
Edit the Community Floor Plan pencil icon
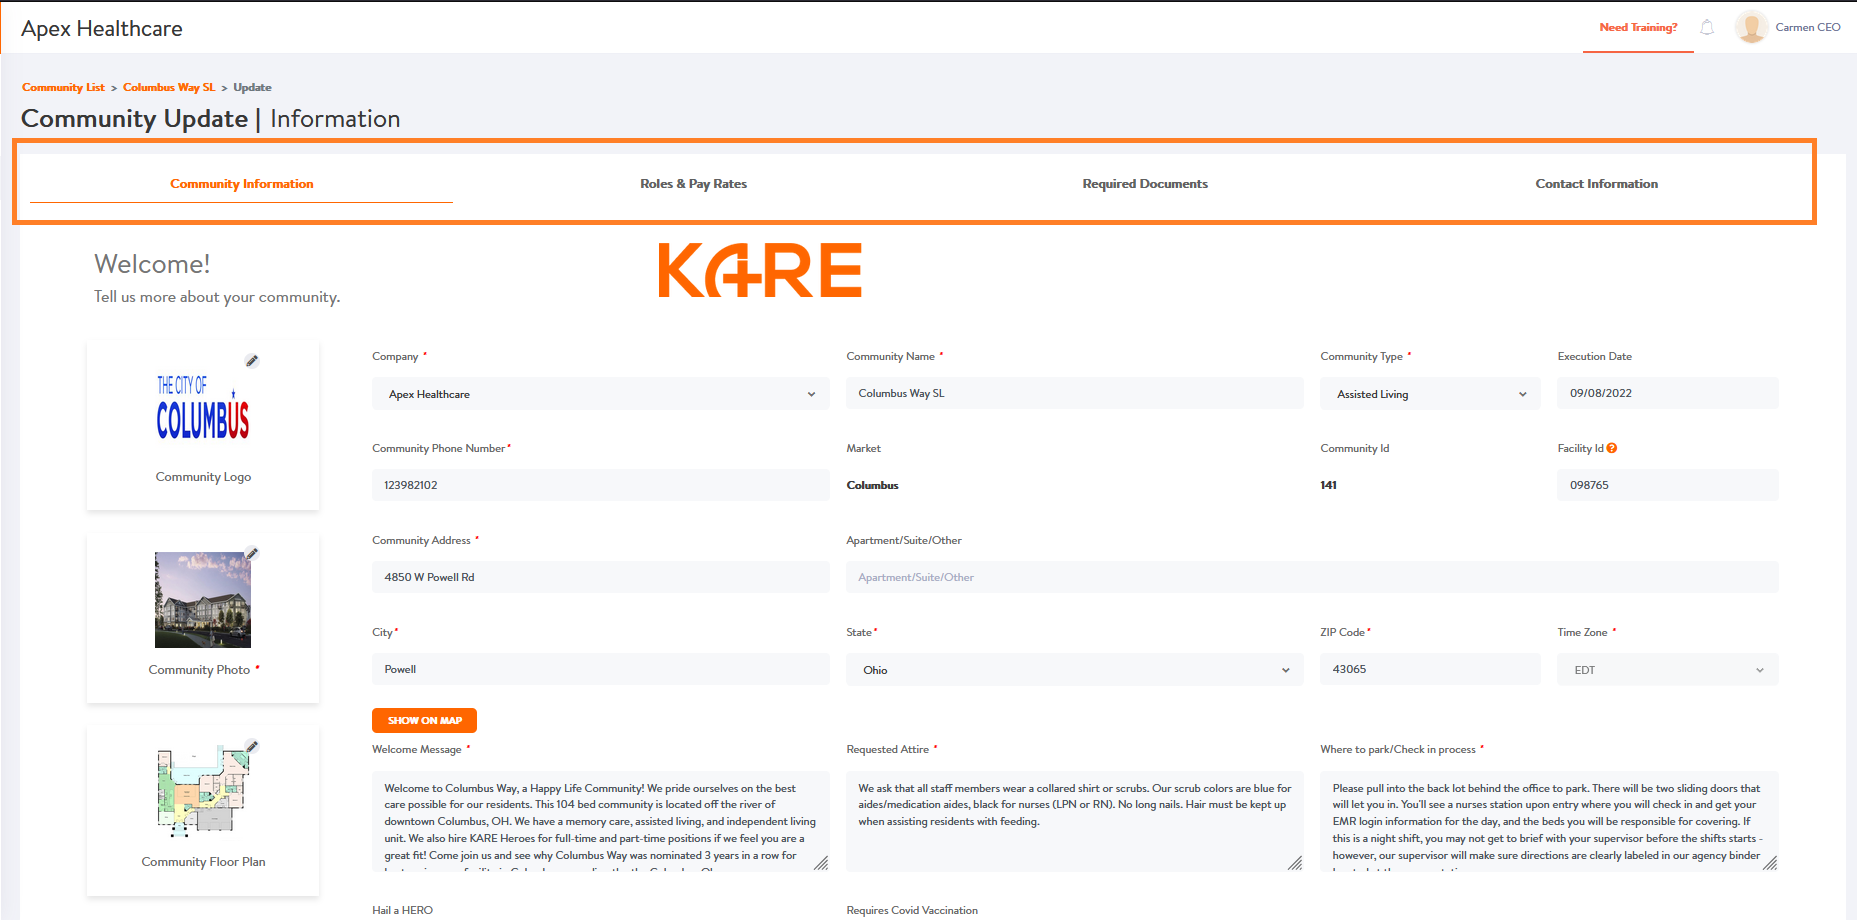tap(252, 746)
